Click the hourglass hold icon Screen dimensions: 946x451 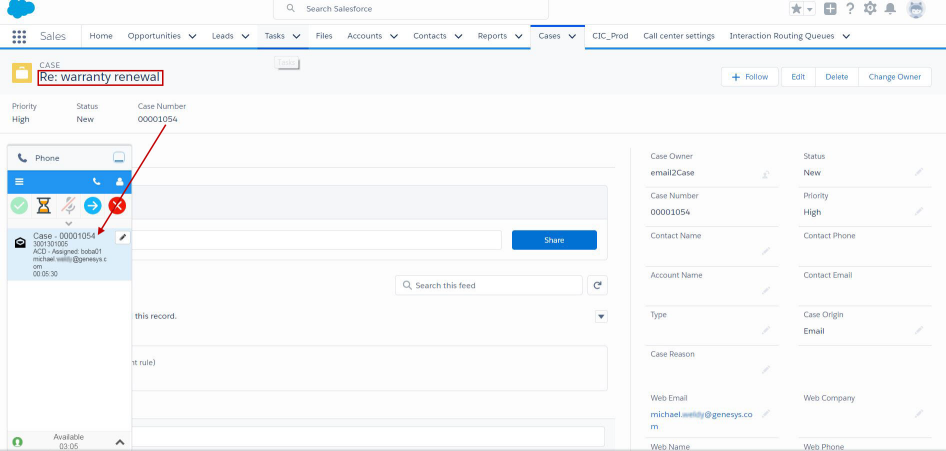[43, 205]
